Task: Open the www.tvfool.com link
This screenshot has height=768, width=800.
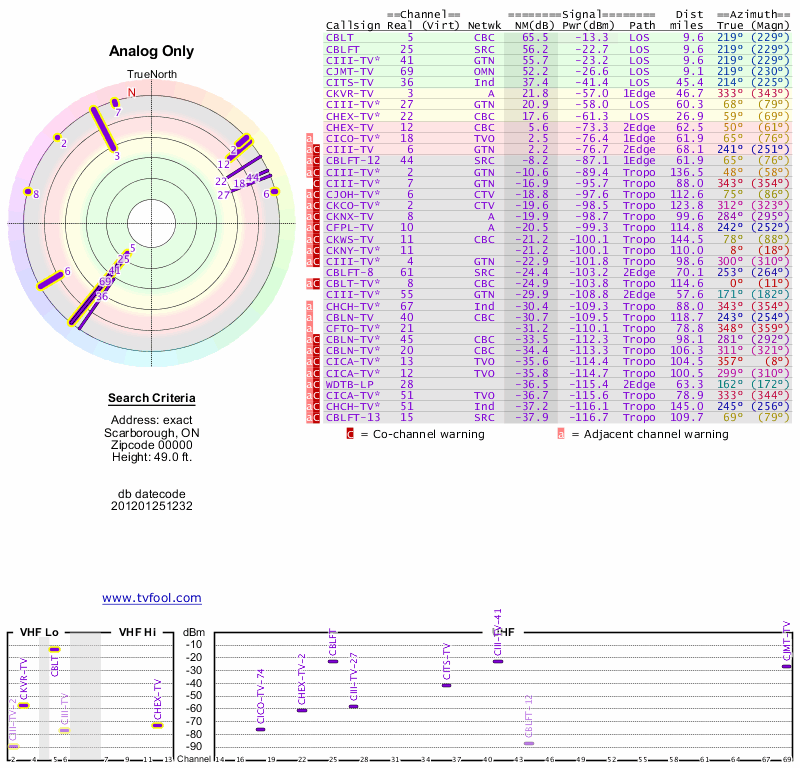Action: [152, 598]
